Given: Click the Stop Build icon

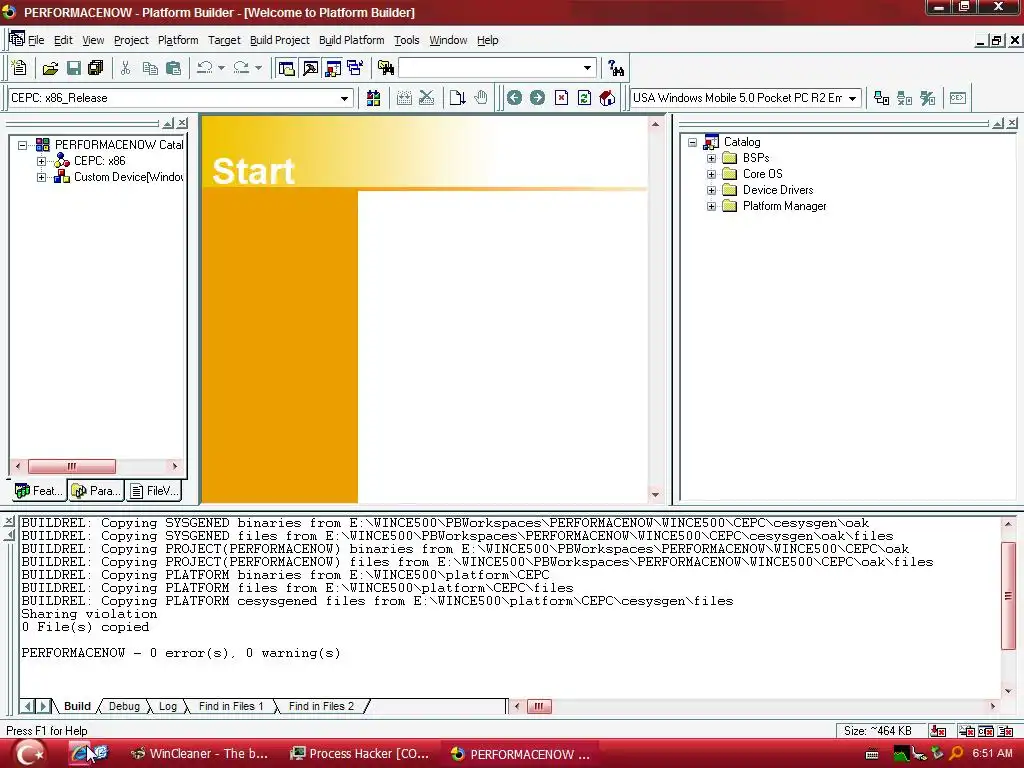Looking at the screenshot, I should [426, 99].
